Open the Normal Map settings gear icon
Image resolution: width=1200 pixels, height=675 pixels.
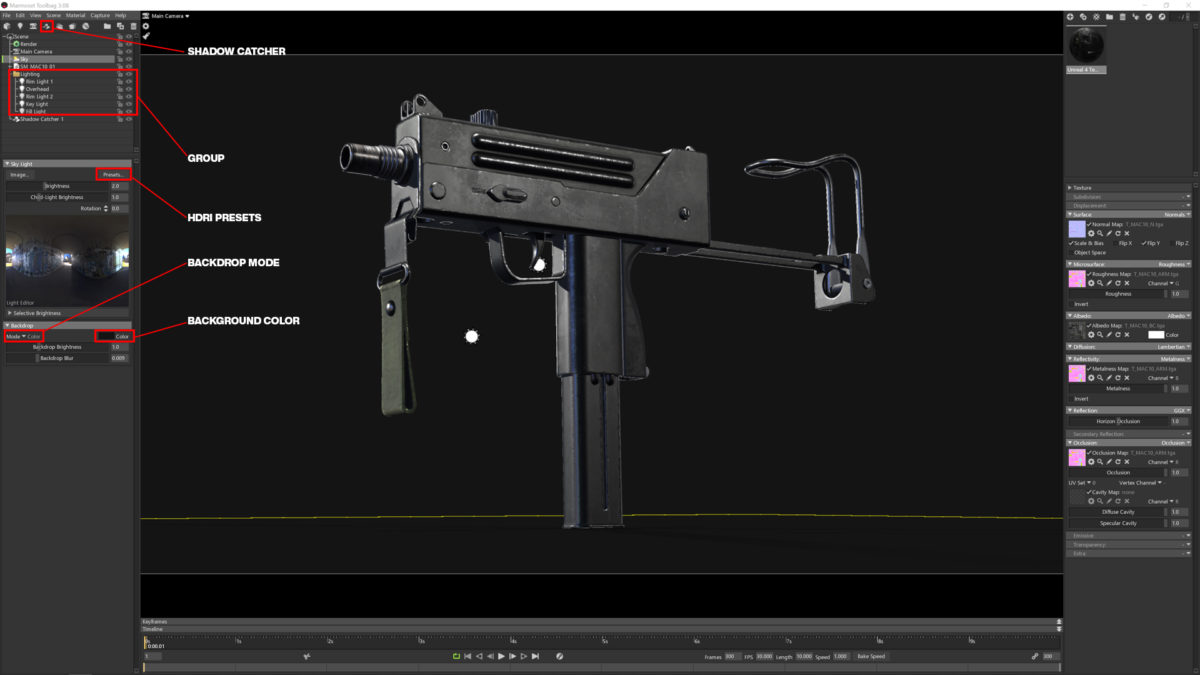[1091, 233]
